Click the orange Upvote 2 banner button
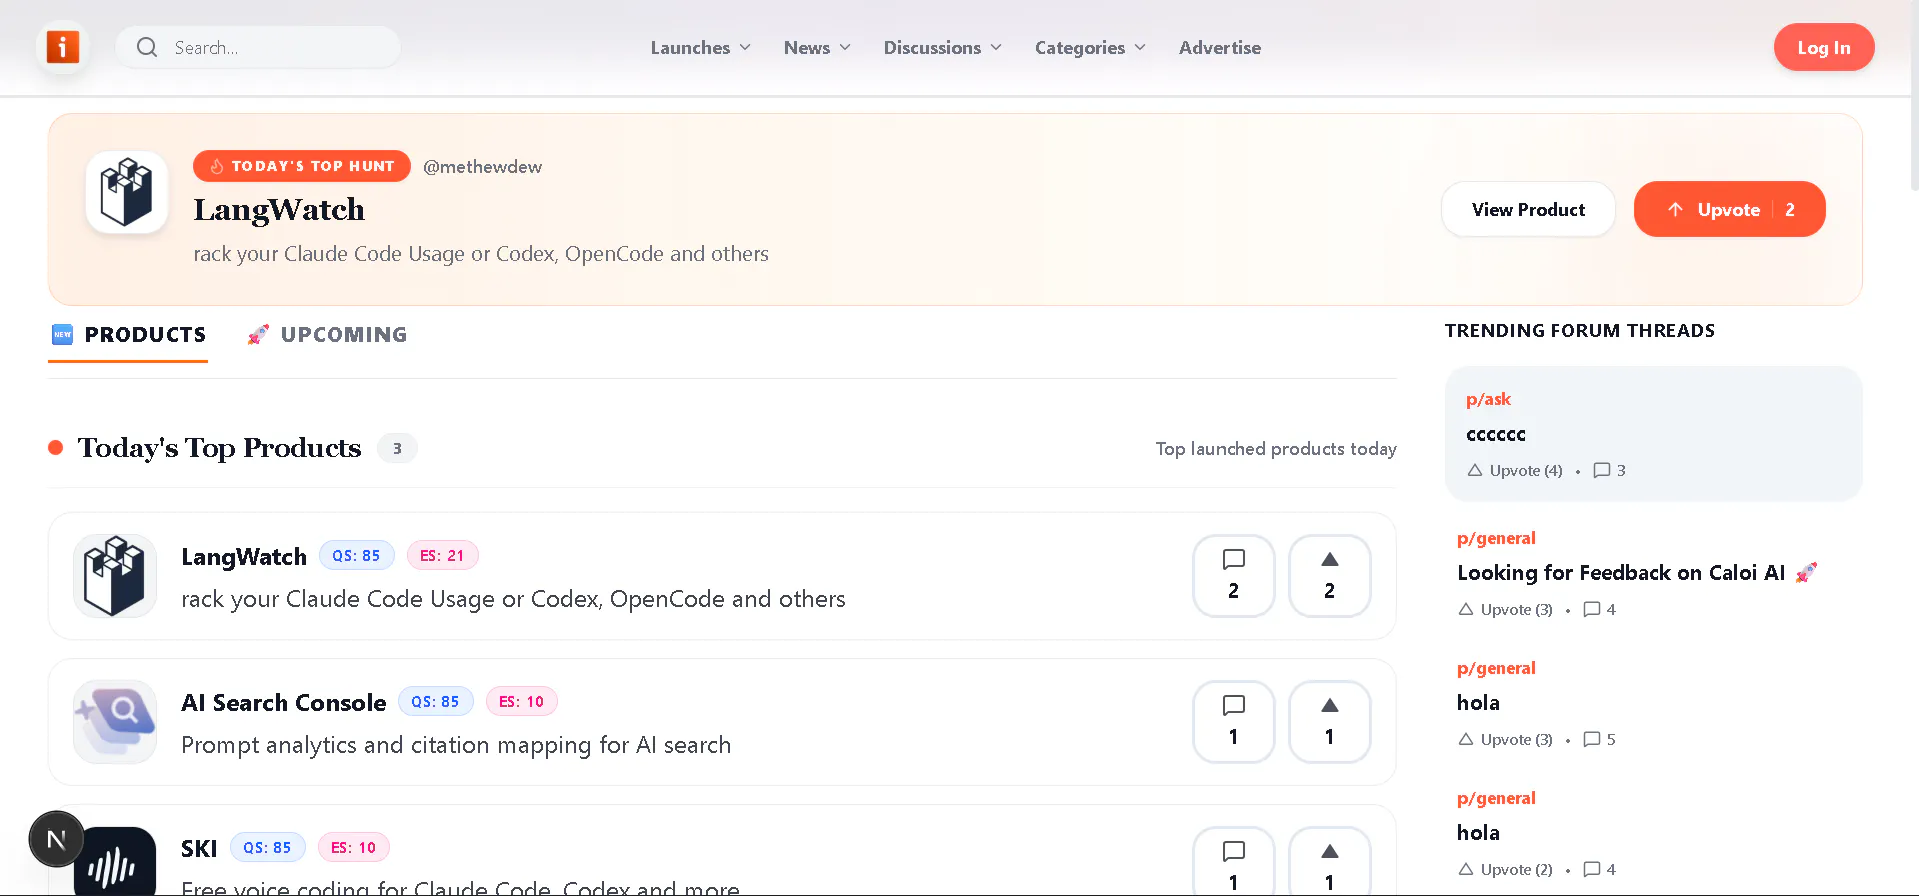This screenshot has width=1919, height=896. click(x=1729, y=209)
